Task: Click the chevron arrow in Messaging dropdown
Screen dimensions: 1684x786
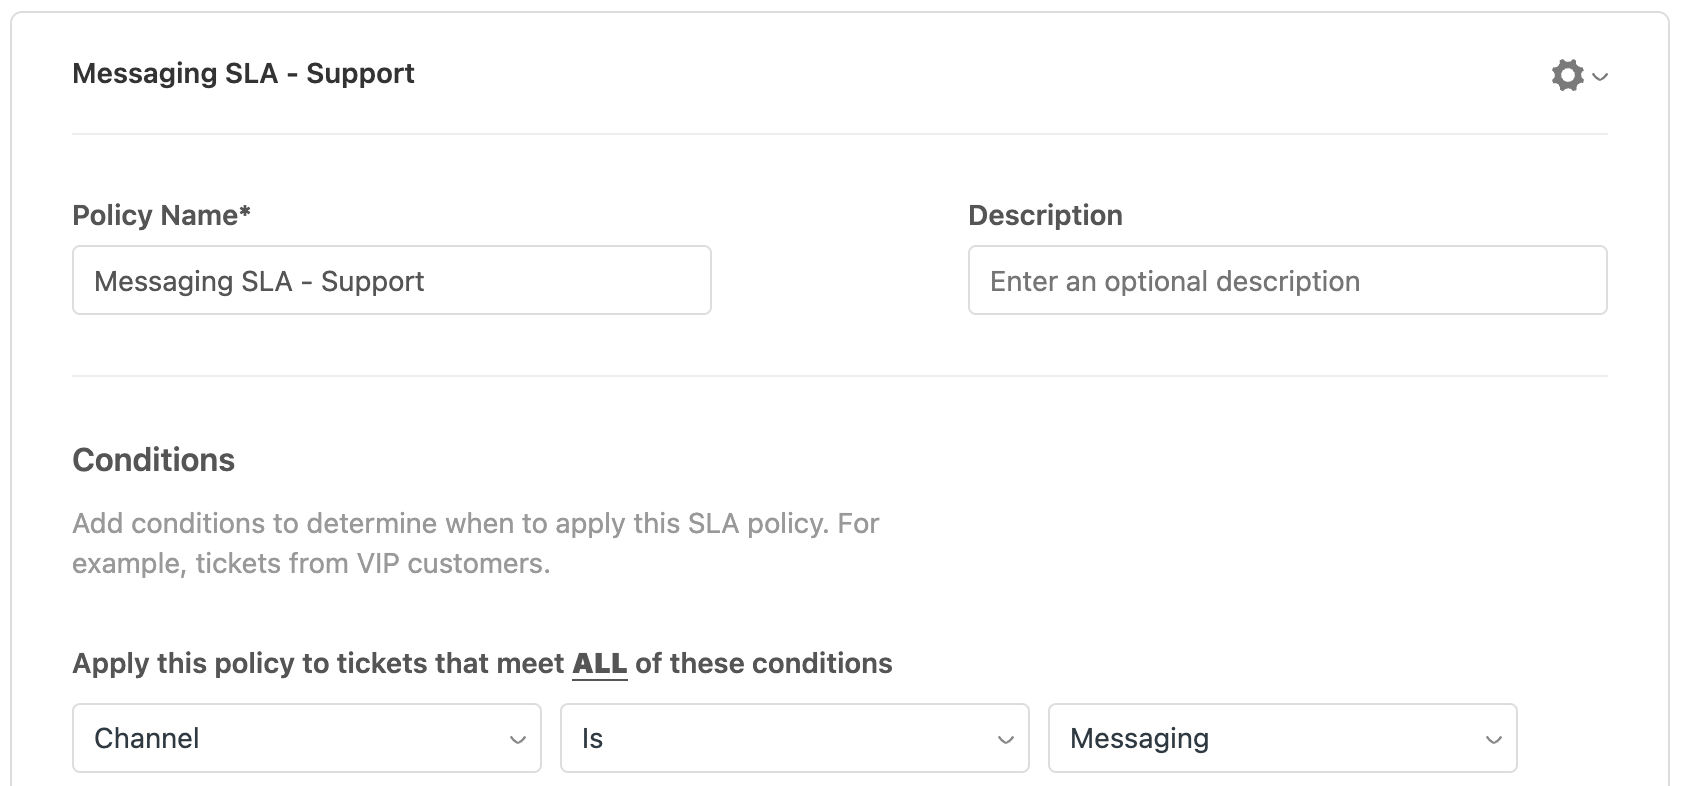Action: point(1493,740)
